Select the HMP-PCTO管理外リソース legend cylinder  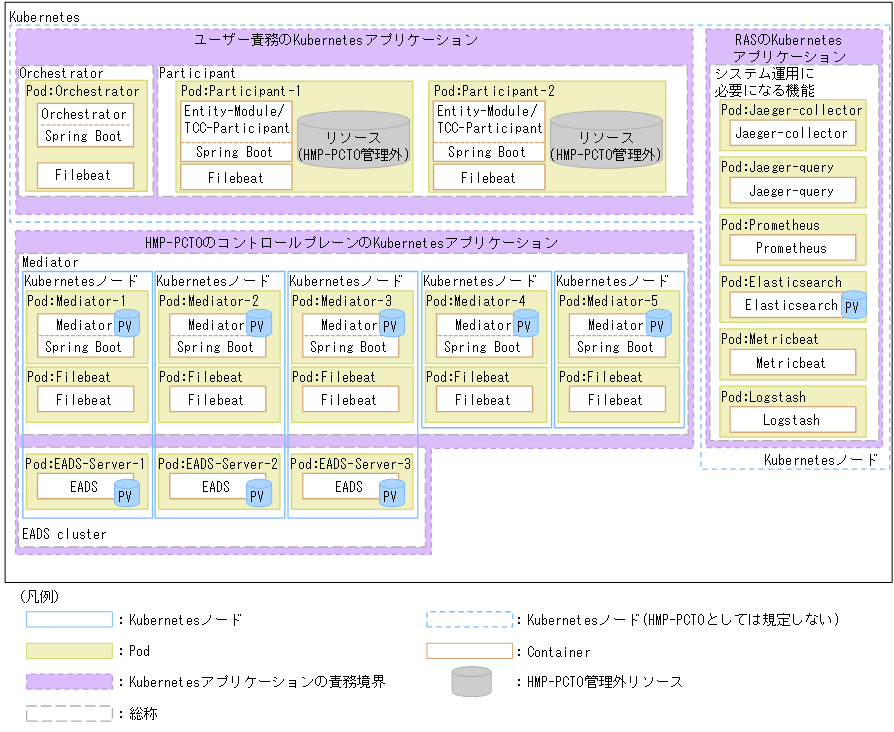point(469,681)
